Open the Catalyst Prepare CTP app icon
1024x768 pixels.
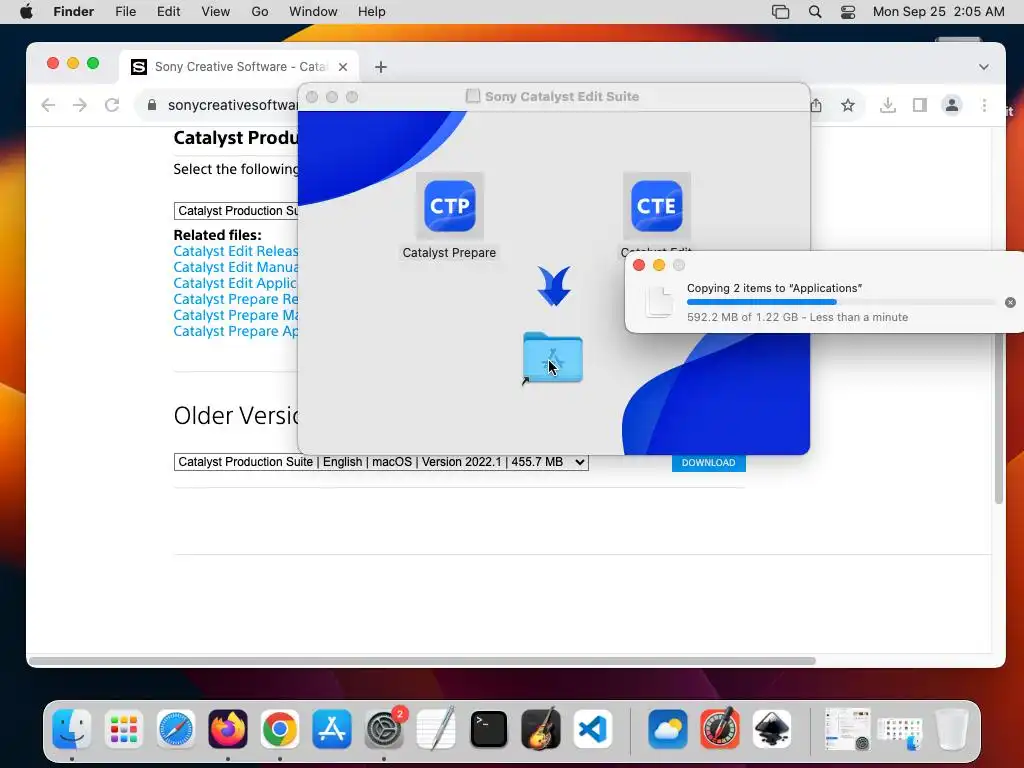point(449,206)
